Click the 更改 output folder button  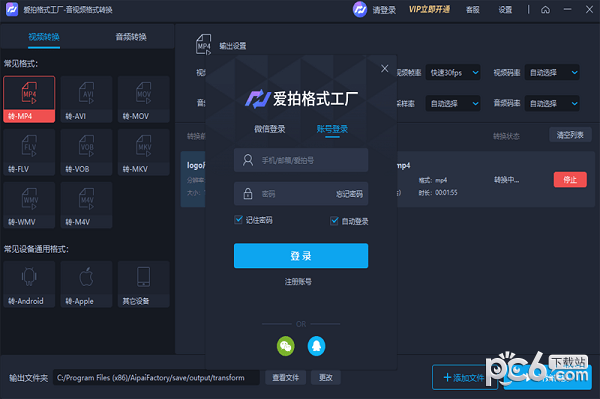[x=326, y=378]
